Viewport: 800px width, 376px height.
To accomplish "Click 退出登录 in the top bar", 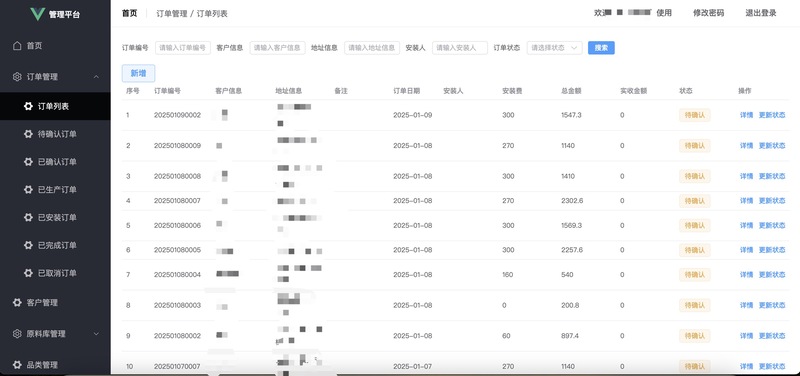I will point(761,13).
